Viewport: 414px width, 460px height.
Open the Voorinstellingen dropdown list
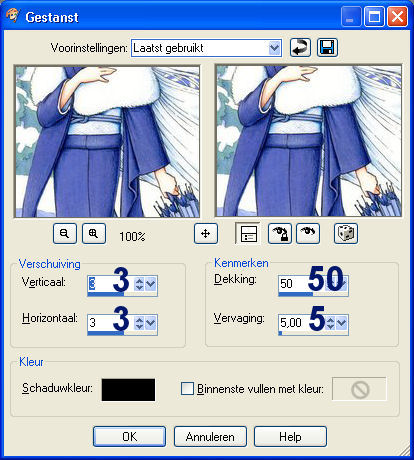274,48
